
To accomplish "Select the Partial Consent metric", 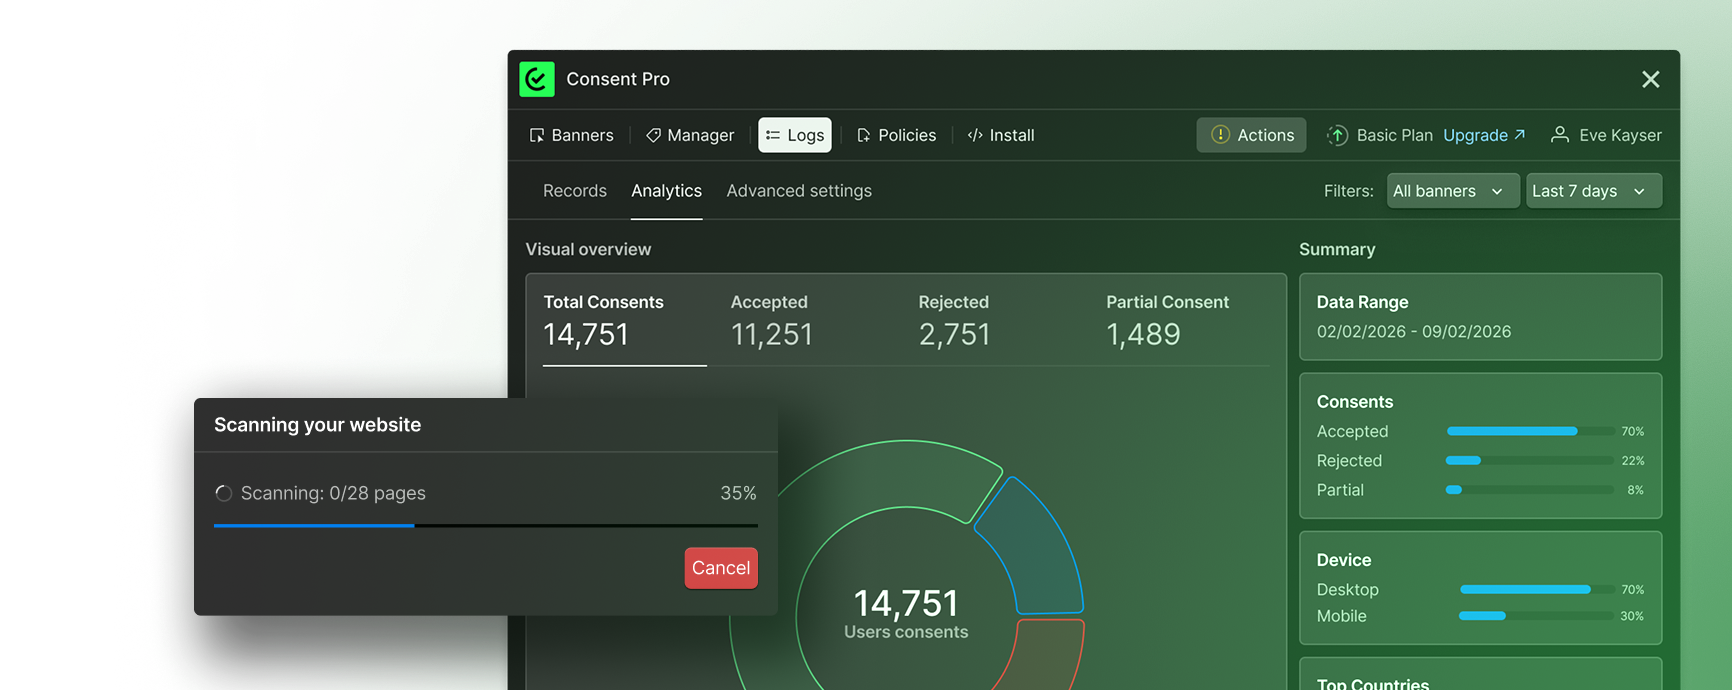I will (1167, 322).
